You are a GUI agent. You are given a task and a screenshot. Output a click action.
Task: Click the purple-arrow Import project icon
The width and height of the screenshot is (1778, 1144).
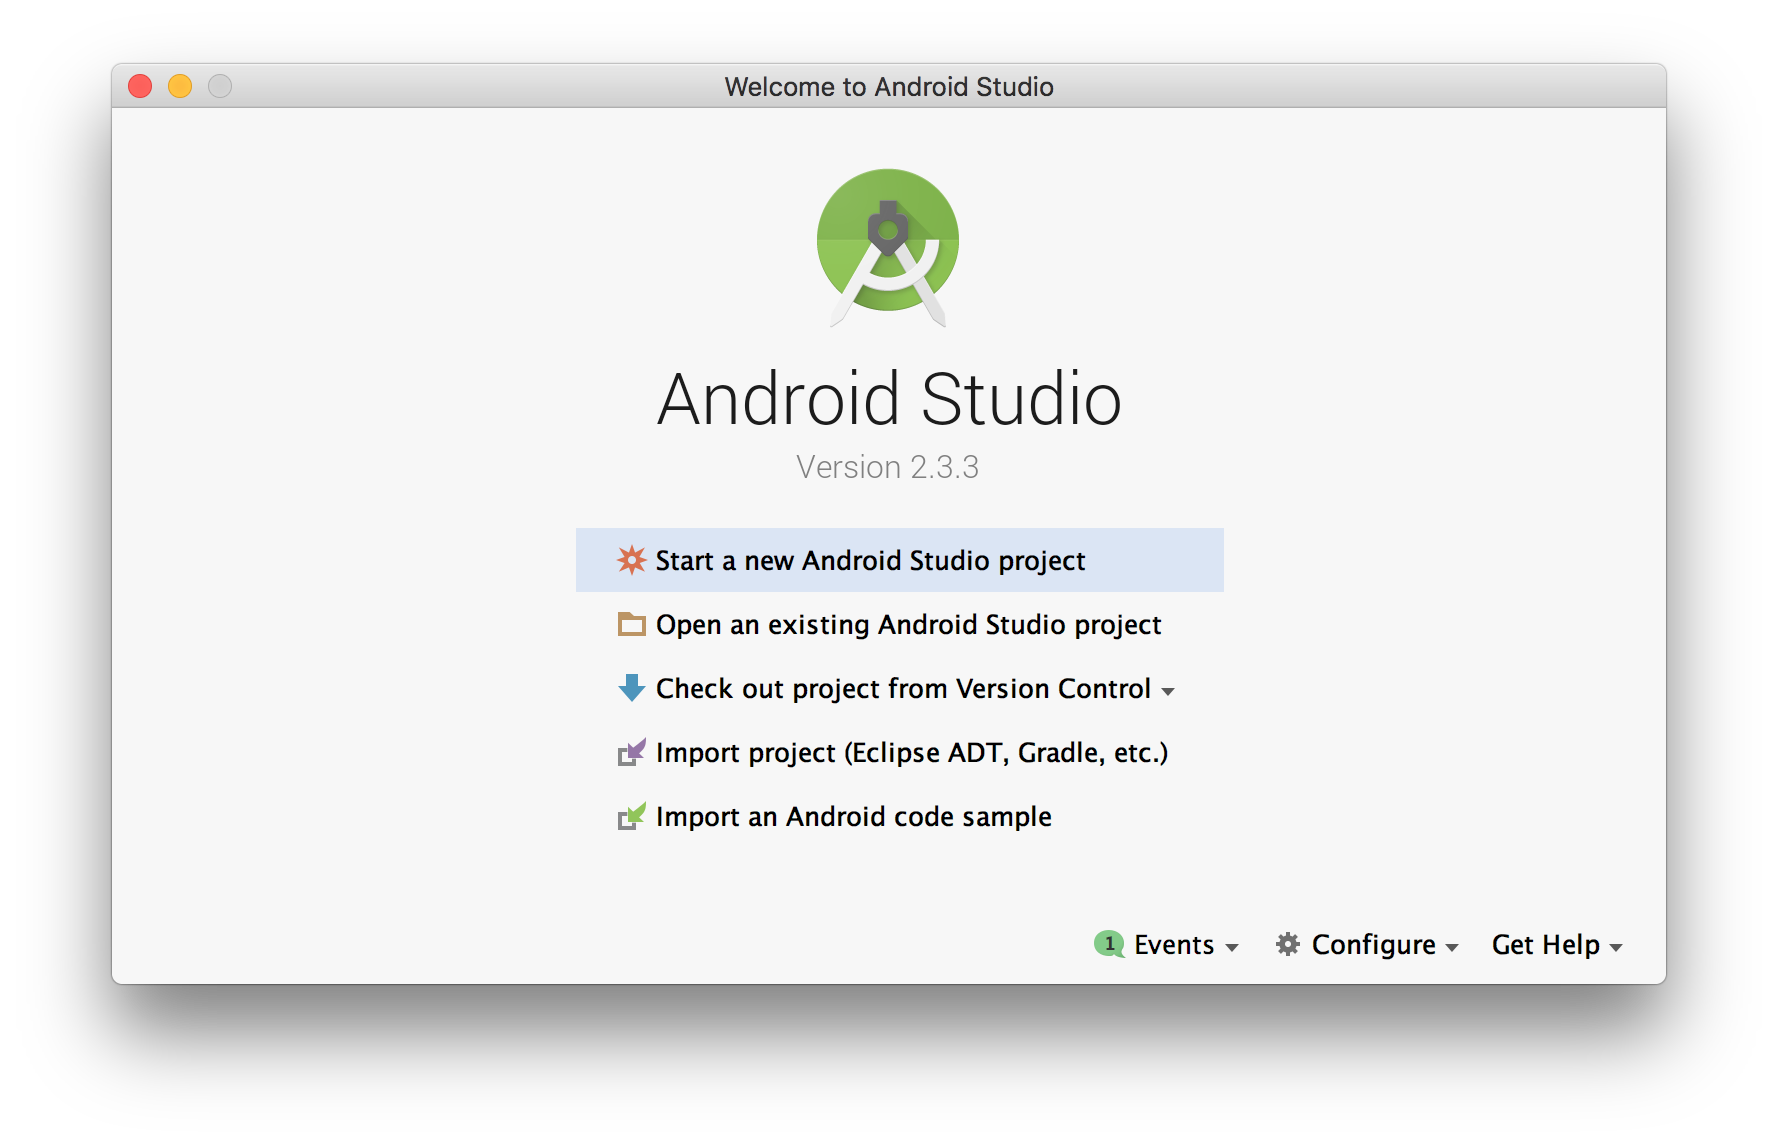pos(631,752)
